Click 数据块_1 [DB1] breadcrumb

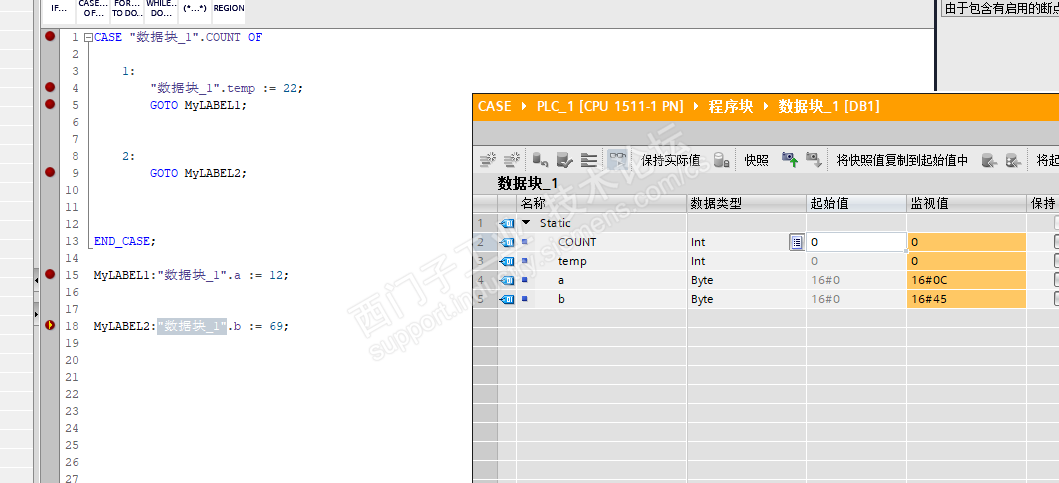[x=829, y=106]
